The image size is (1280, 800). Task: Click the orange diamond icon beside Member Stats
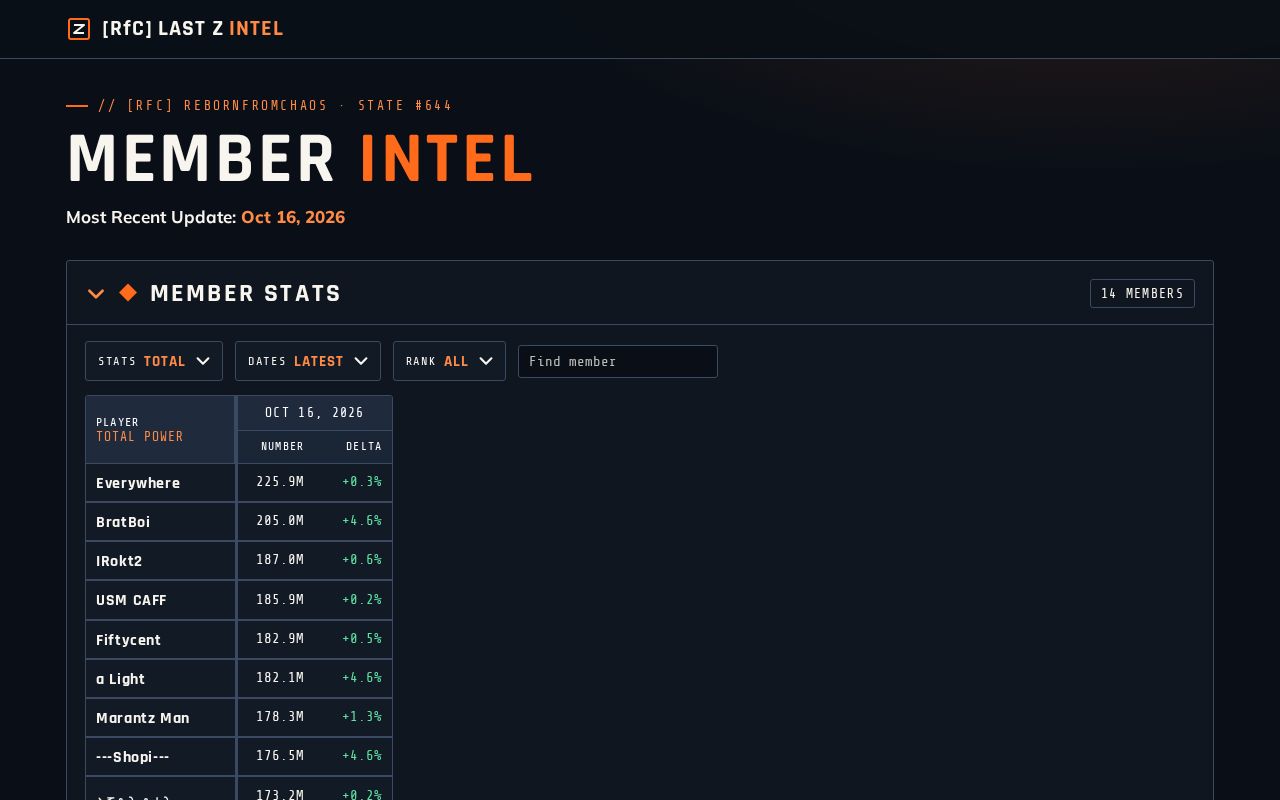(128, 293)
